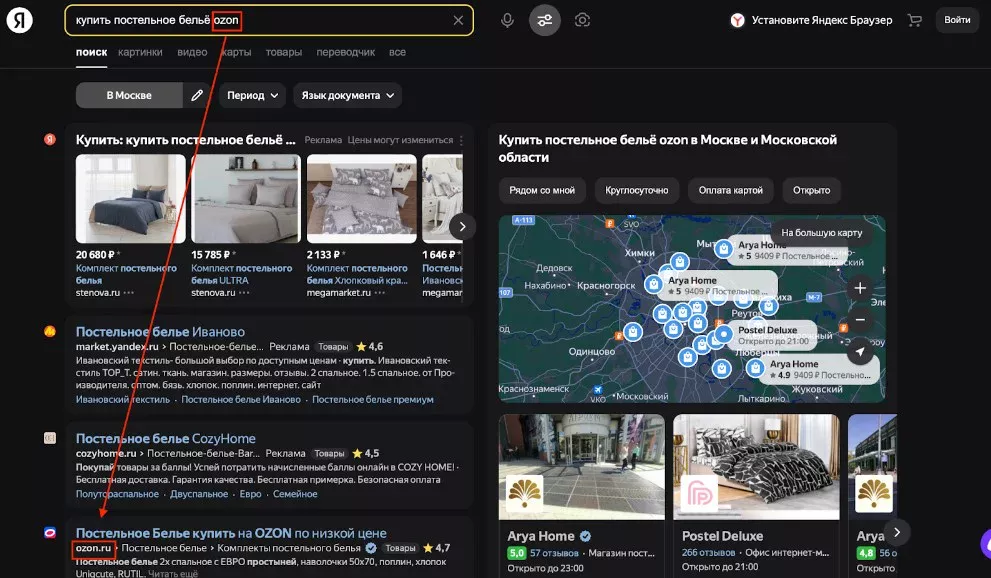
Task: Open the Postel Deluxe card title
Action: click(x=722, y=536)
